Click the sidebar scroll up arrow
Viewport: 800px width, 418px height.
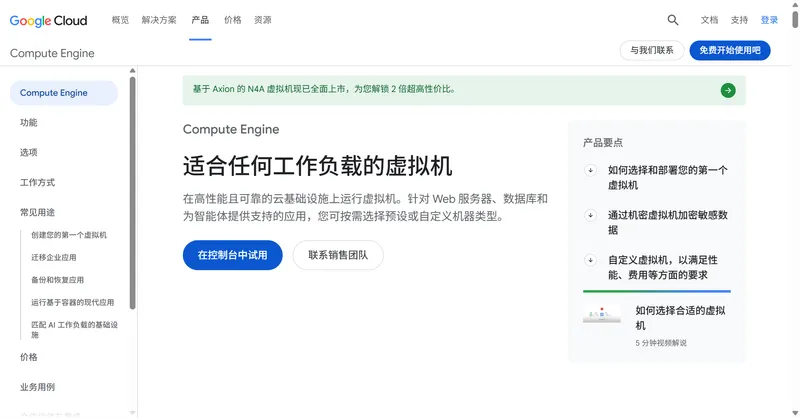click(133, 70)
